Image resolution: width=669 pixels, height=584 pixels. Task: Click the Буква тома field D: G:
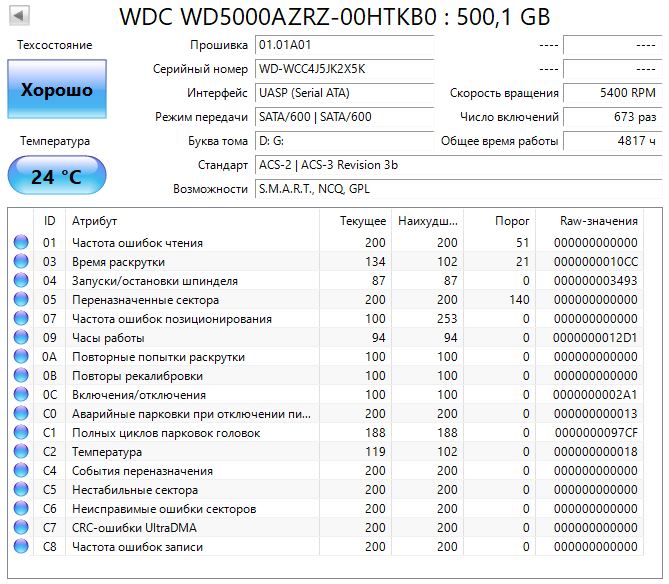[344, 141]
